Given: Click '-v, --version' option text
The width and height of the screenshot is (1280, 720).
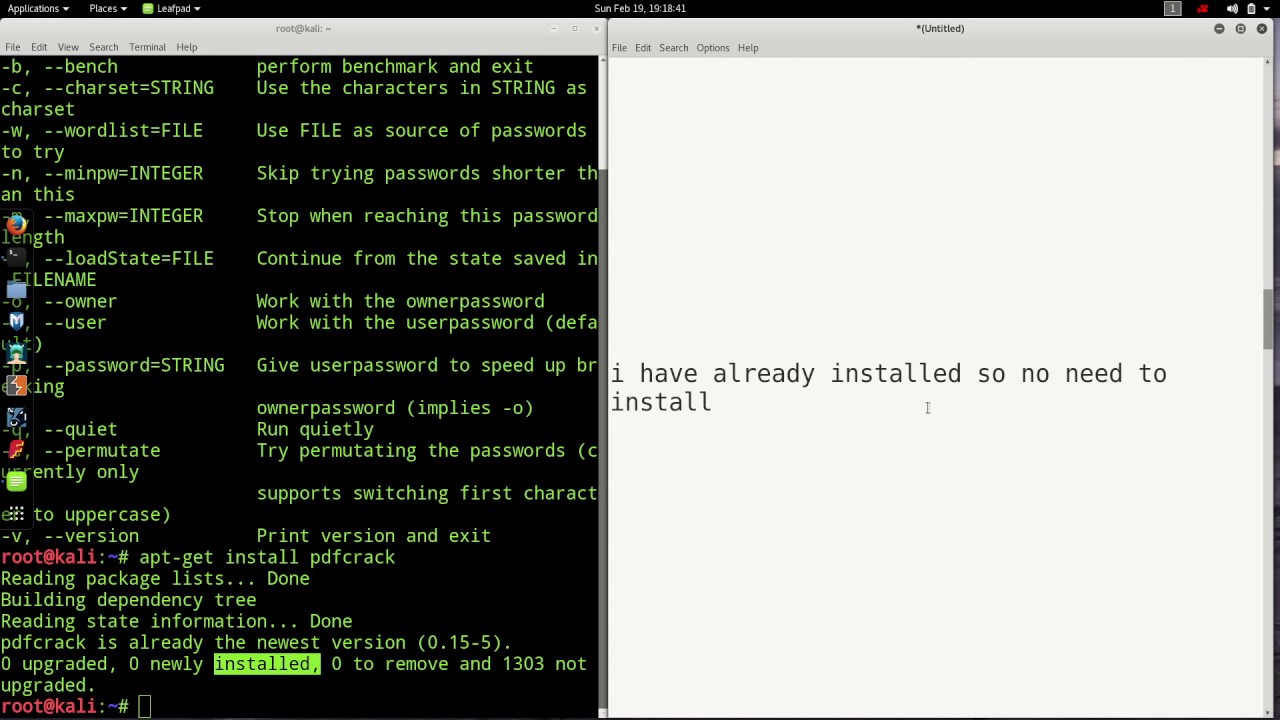Looking at the screenshot, I should [69, 536].
